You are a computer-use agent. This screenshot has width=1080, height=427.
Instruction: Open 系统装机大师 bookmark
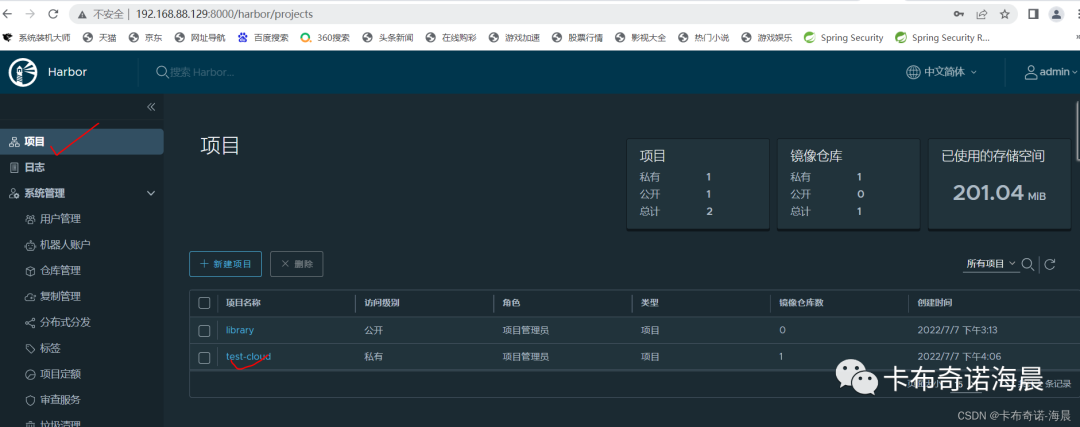point(37,38)
